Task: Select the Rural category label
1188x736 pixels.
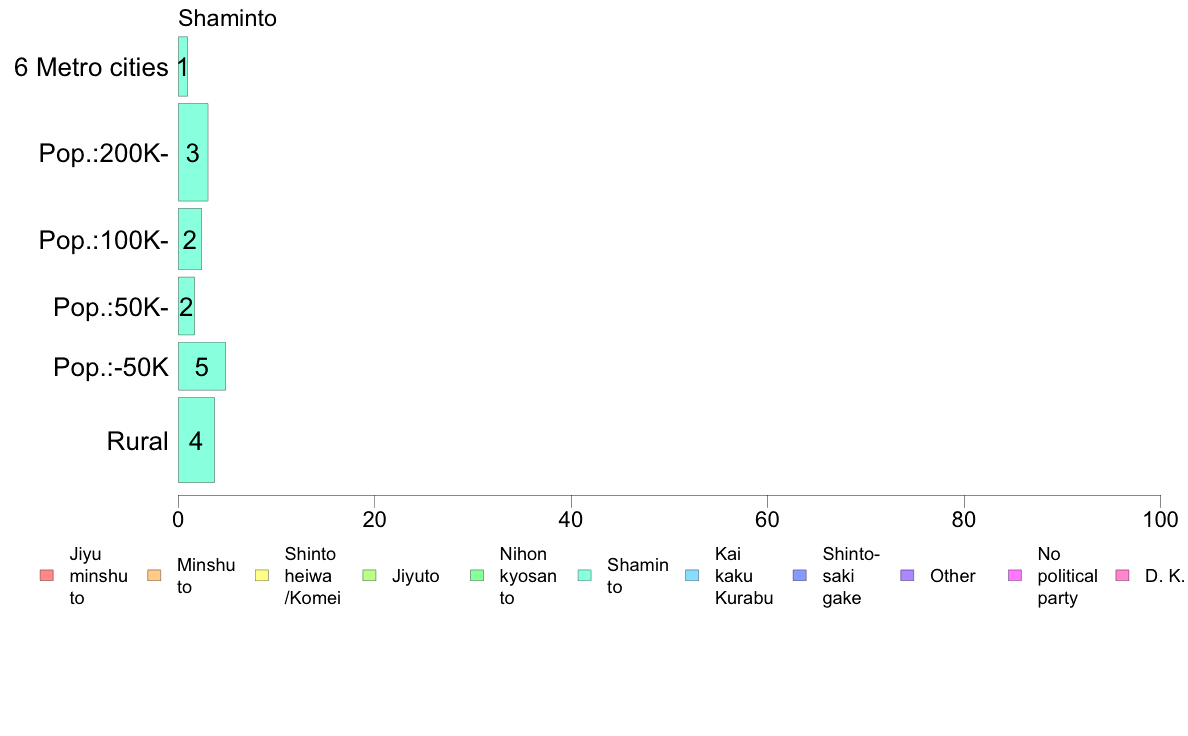Action: (137, 441)
